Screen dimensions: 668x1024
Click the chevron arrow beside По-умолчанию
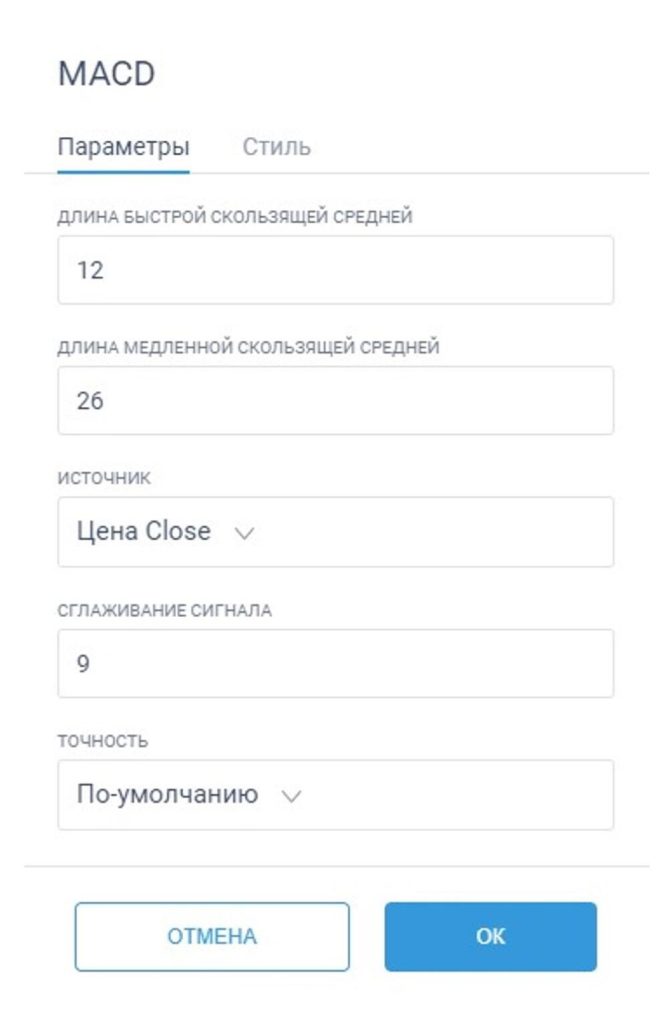coord(291,797)
